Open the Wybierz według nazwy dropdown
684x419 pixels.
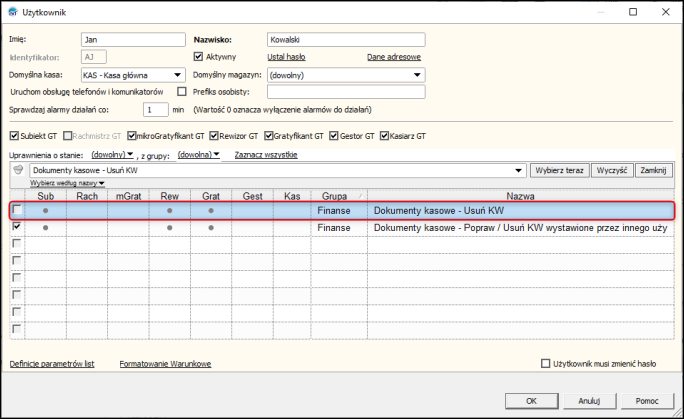pos(67,183)
